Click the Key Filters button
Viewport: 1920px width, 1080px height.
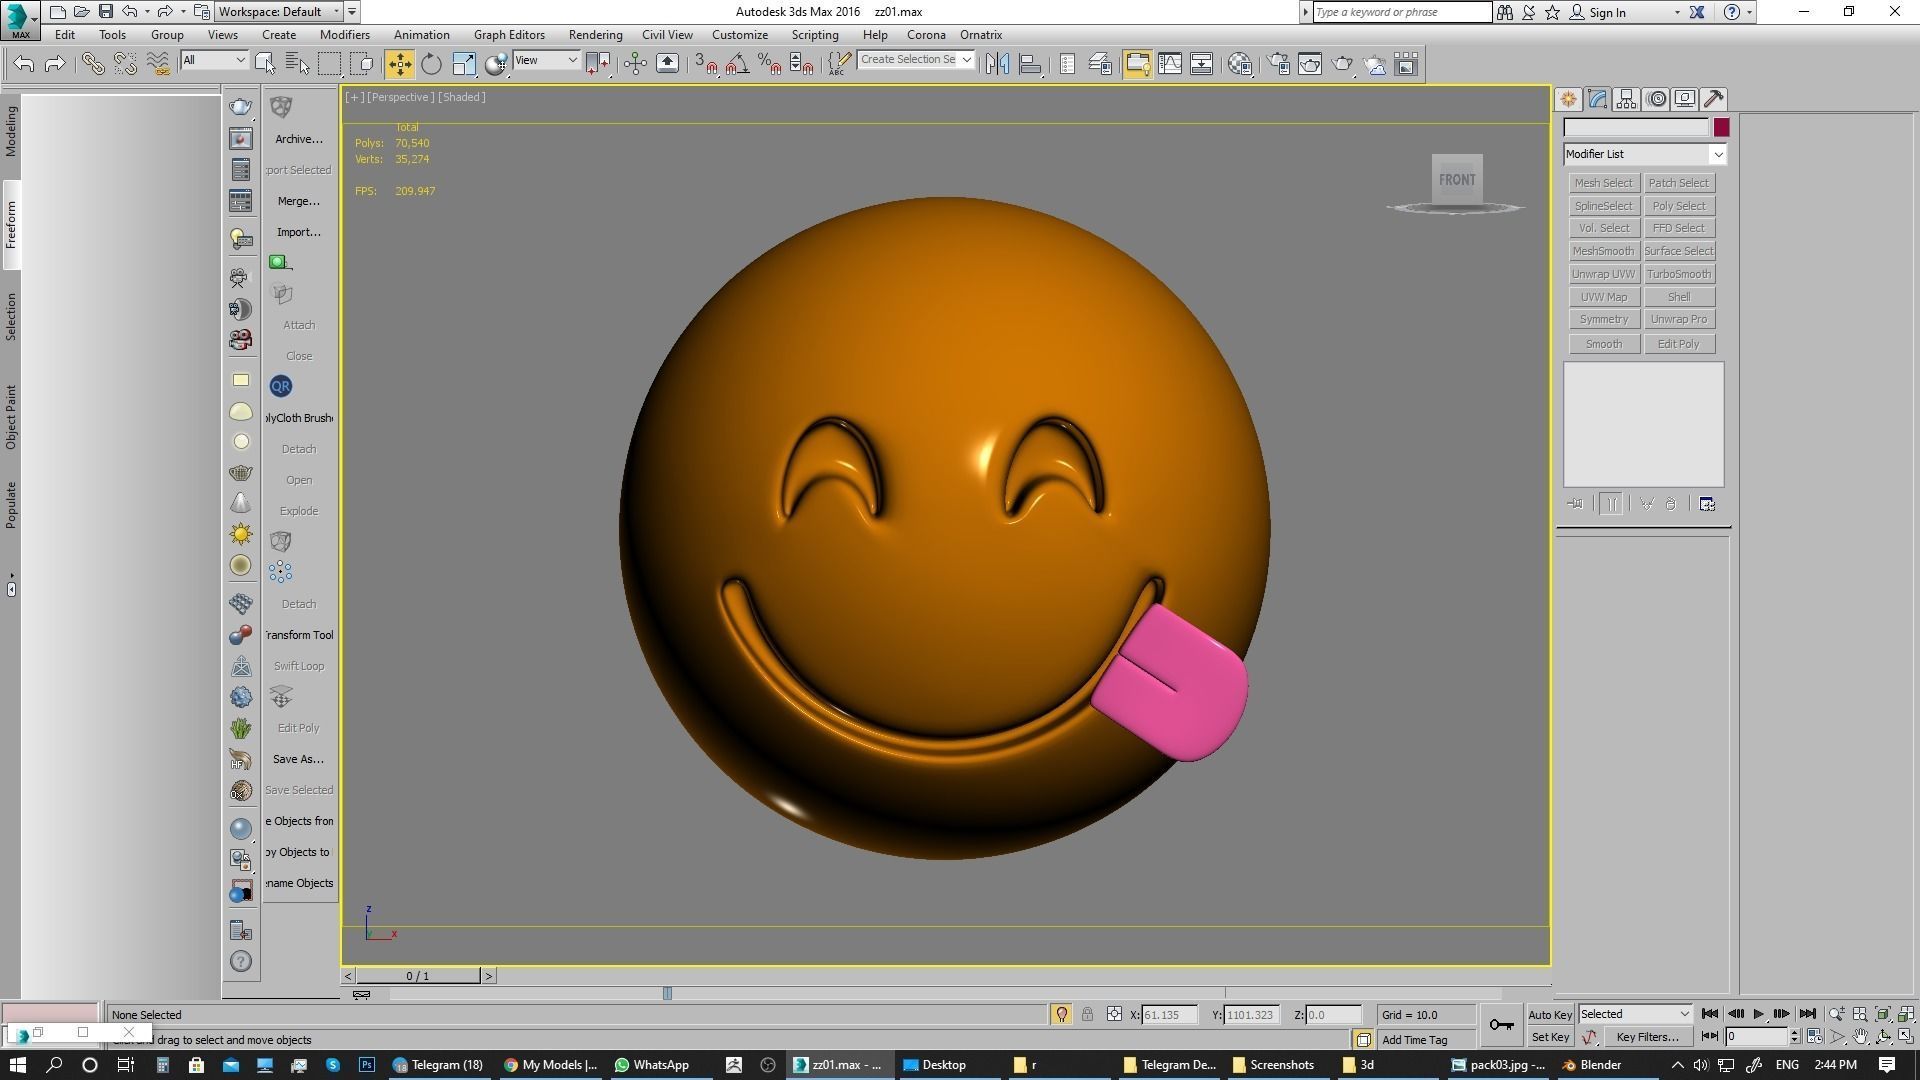[1647, 1037]
